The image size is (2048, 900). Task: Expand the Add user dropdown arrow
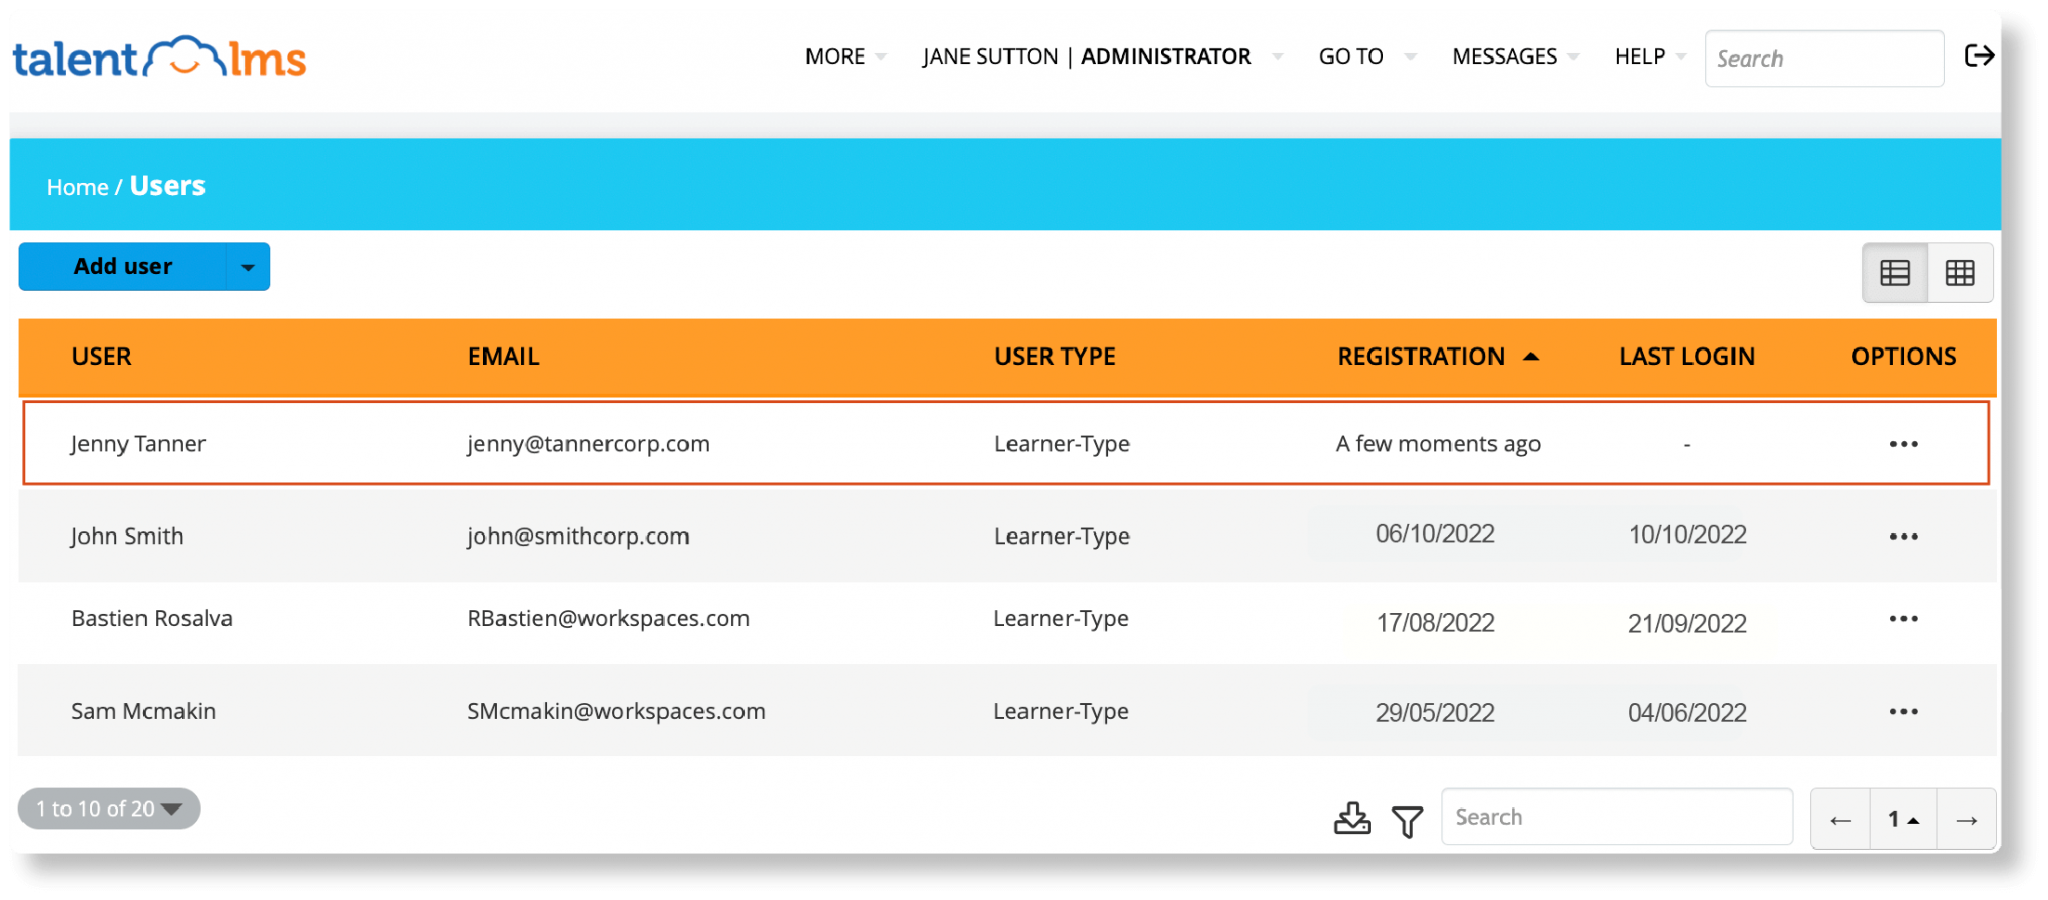(x=248, y=266)
